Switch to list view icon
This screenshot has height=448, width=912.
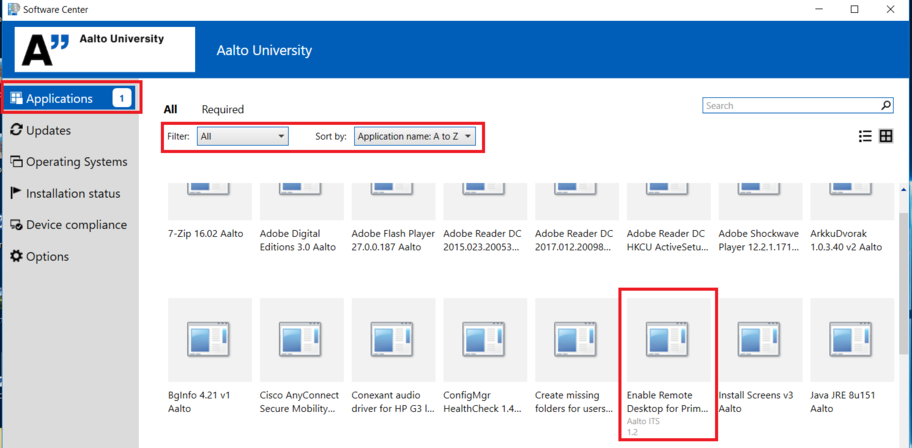pos(865,136)
